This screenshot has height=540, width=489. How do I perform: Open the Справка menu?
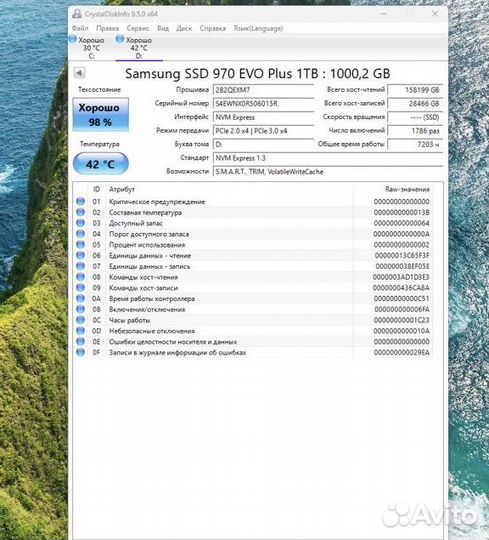tap(212, 28)
